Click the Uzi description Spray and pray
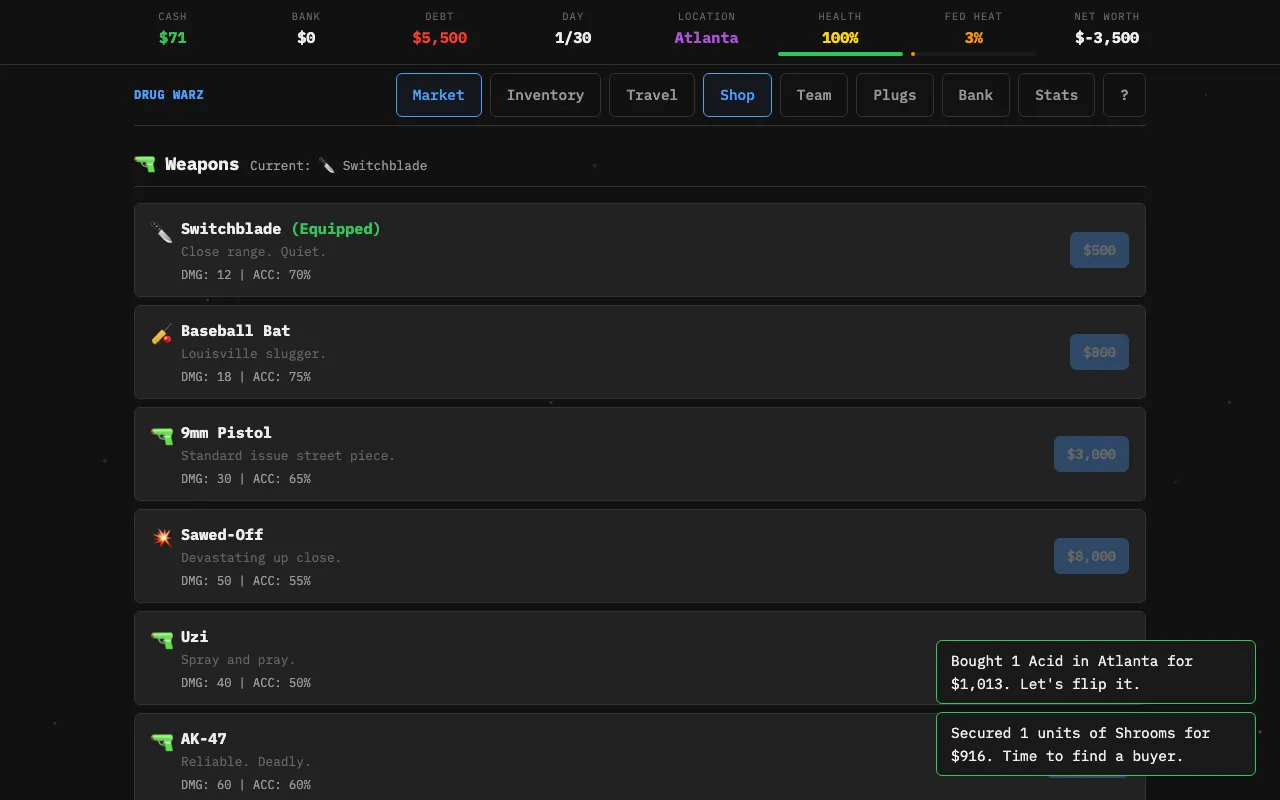1280x800 pixels. tap(238, 660)
